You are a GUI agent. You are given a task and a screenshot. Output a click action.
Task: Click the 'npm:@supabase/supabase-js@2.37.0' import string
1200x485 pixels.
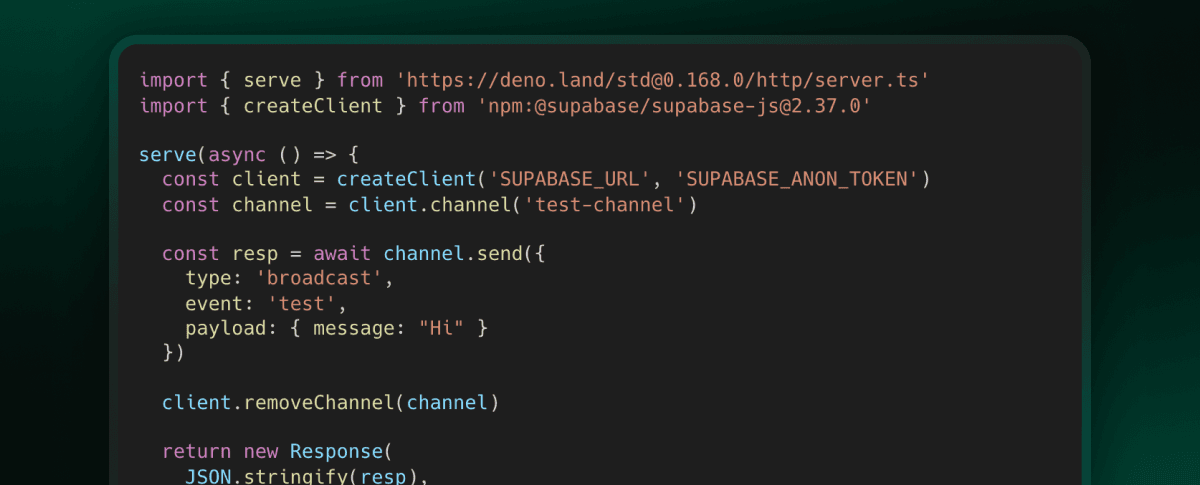(x=675, y=105)
